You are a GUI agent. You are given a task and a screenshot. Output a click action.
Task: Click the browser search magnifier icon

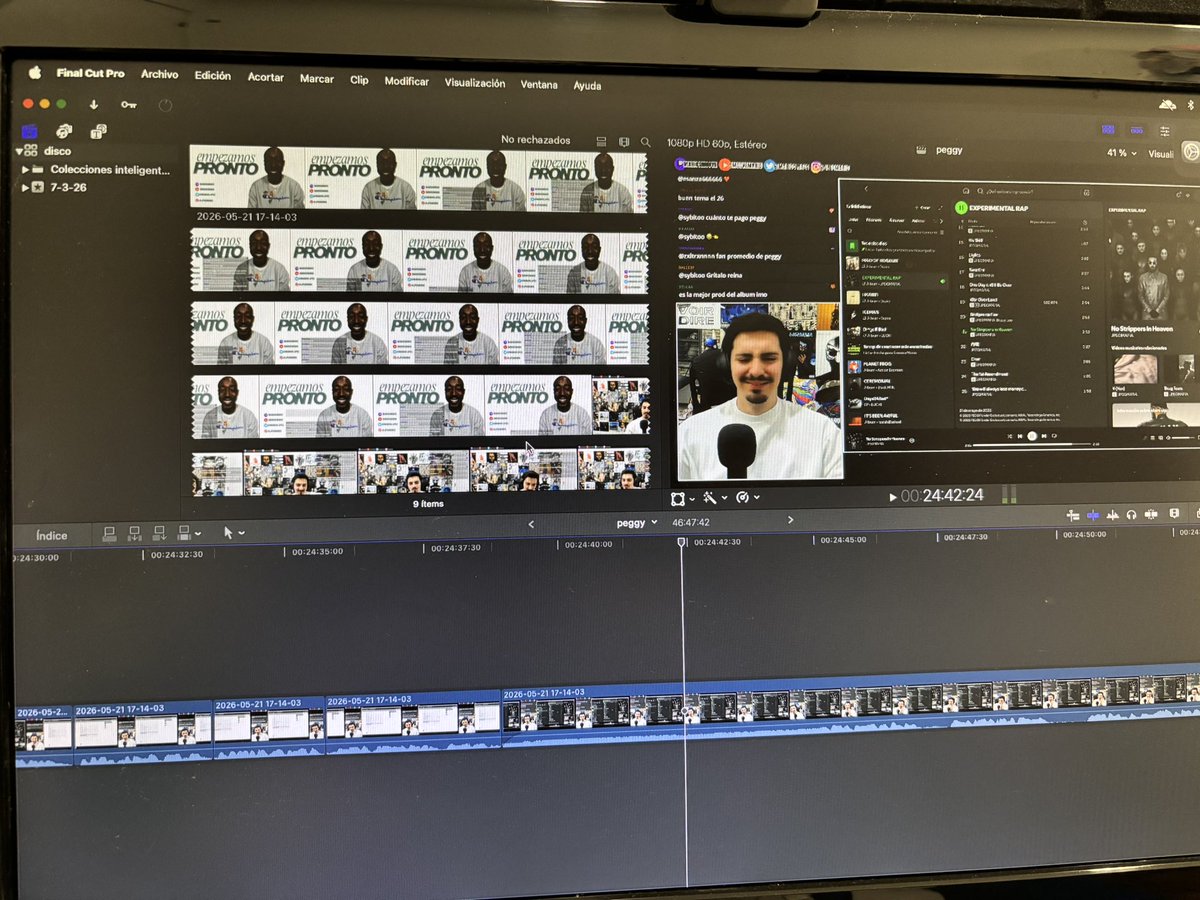646,143
